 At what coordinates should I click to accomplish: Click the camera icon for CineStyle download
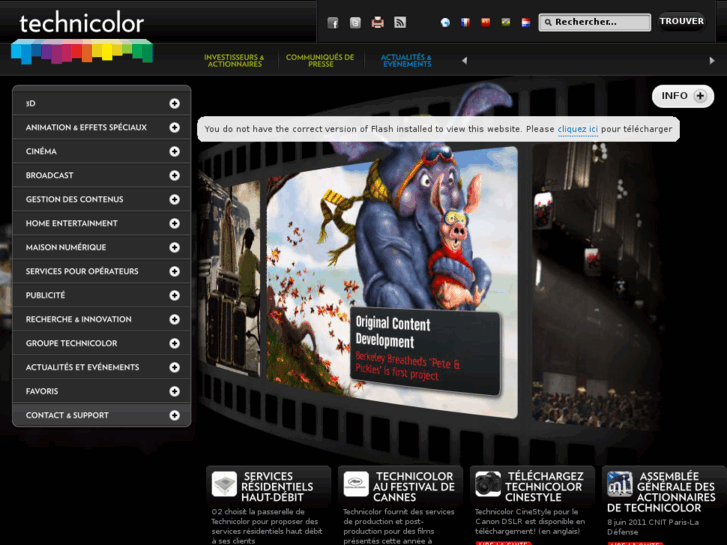coord(488,484)
